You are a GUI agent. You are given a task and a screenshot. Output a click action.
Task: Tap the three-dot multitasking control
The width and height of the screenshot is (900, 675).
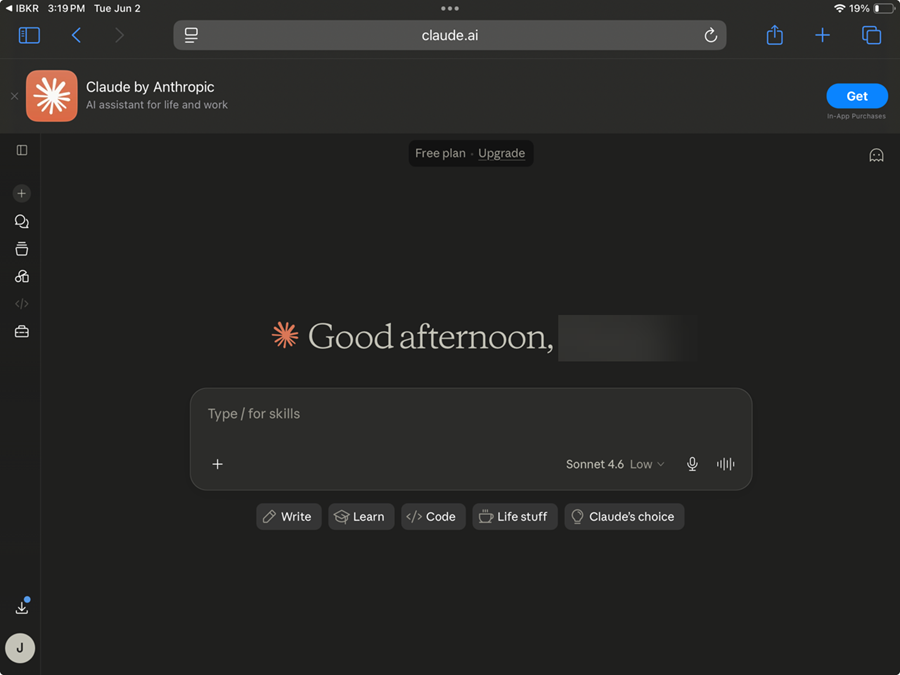point(449,8)
